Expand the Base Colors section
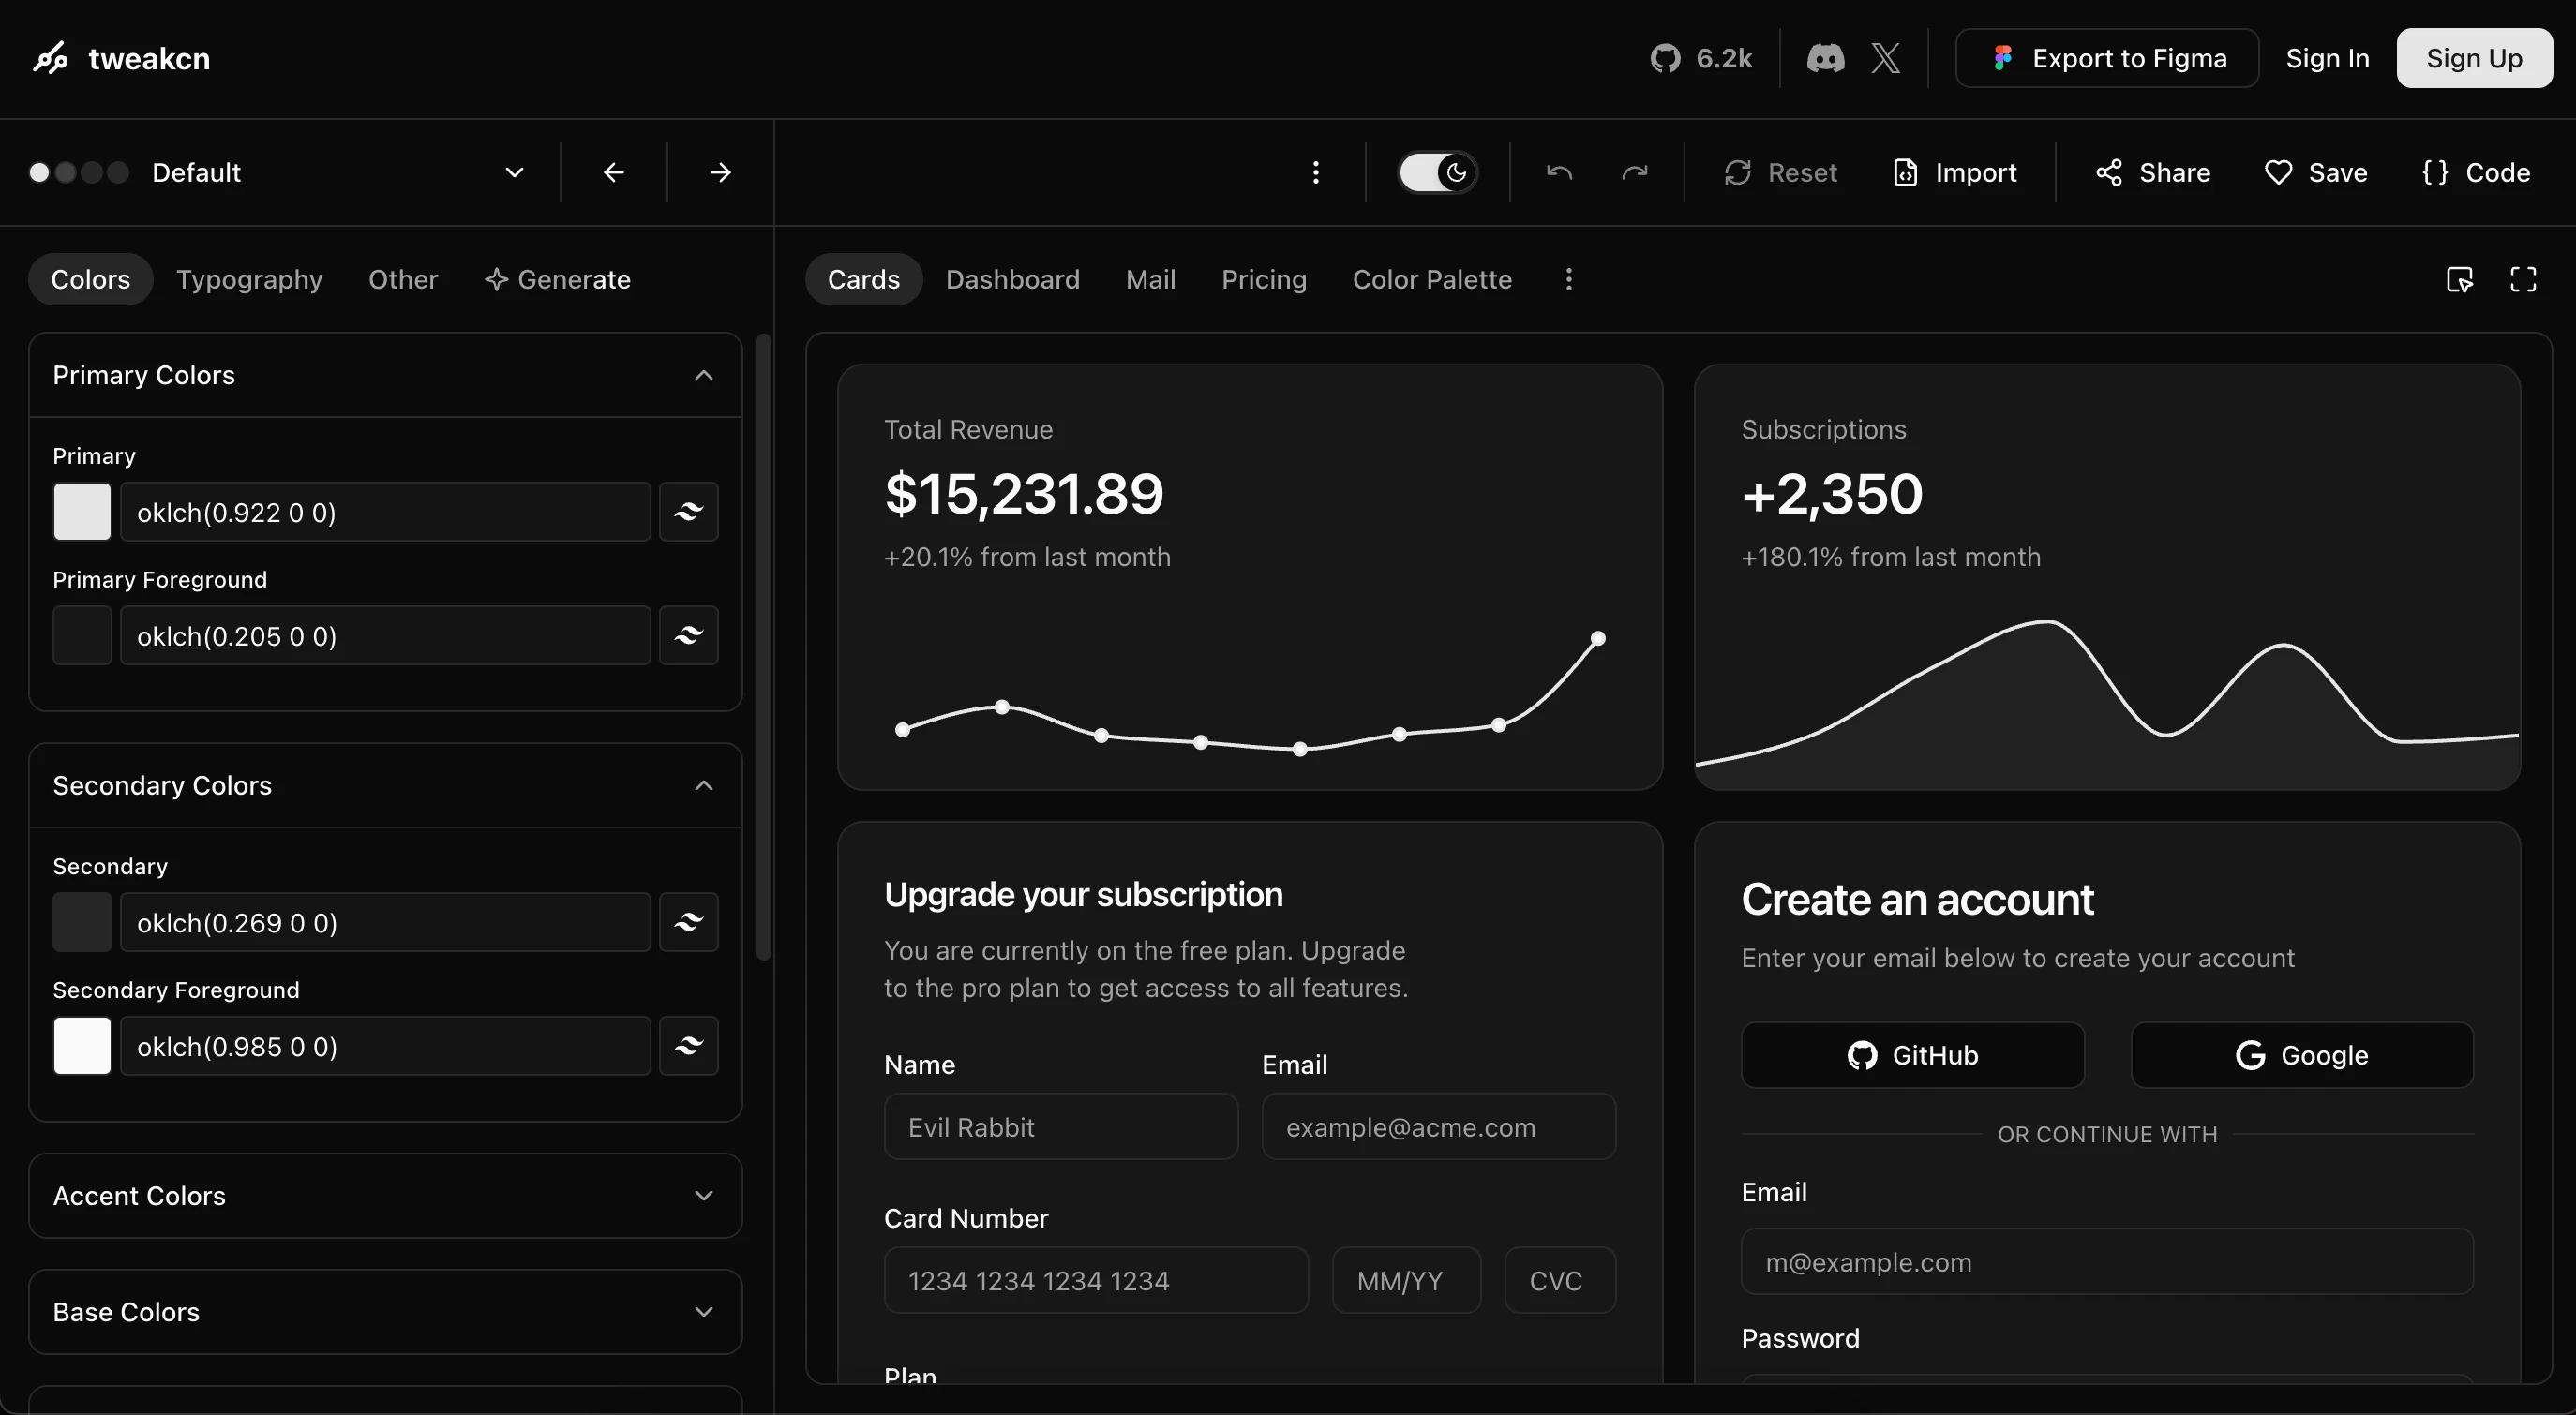 (385, 1311)
